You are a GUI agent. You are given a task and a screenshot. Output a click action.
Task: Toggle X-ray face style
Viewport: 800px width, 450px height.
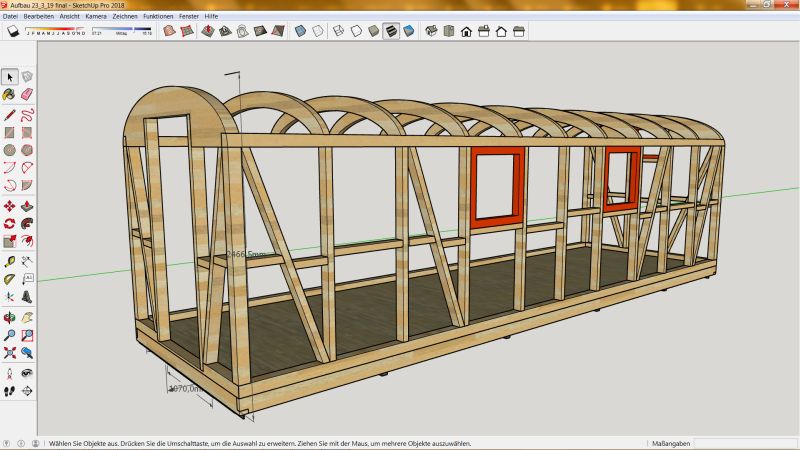pyautogui.click(x=300, y=31)
